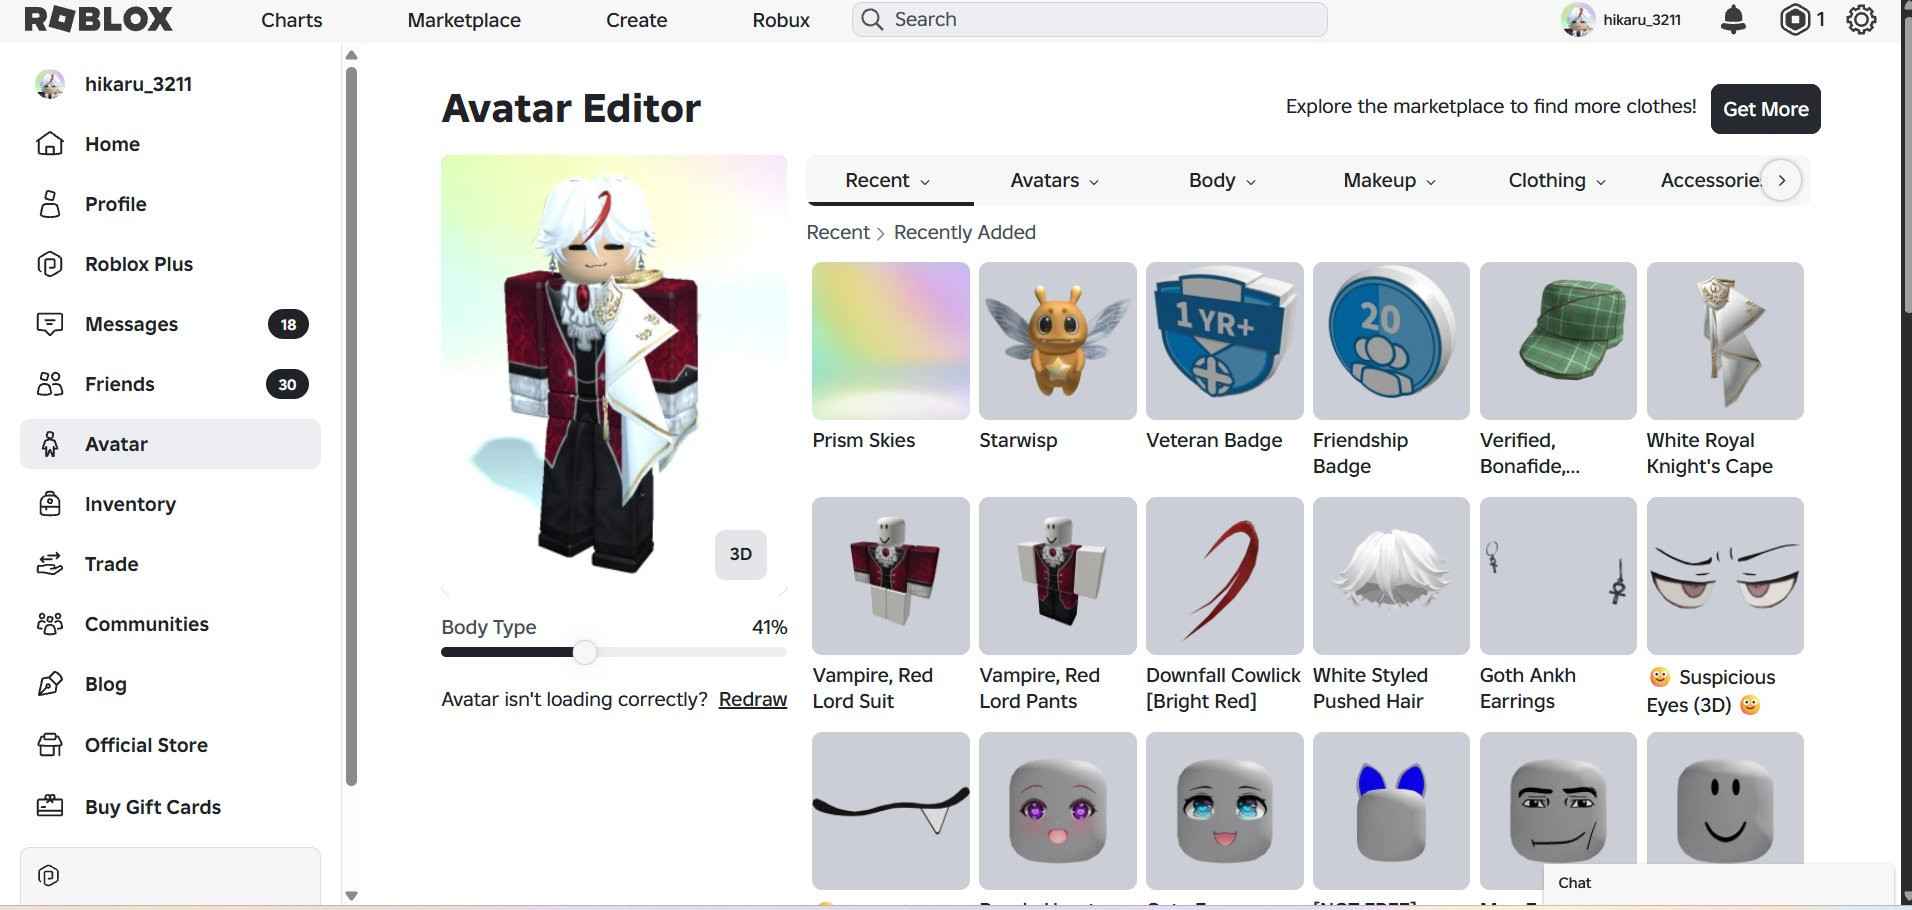Select White Styled Pushed Hair
Image resolution: width=1912 pixels, height=910 pixels.
click(x=1391, y=575)
